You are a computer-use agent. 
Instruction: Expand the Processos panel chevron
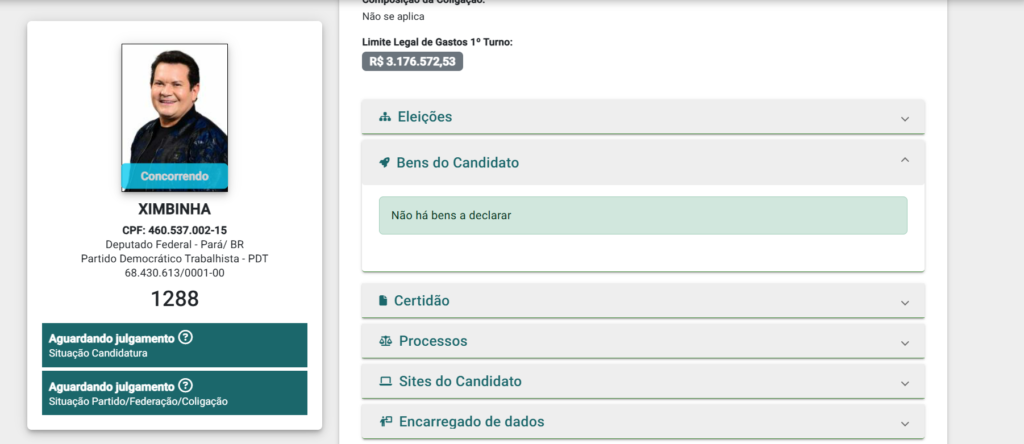point(904,343)
